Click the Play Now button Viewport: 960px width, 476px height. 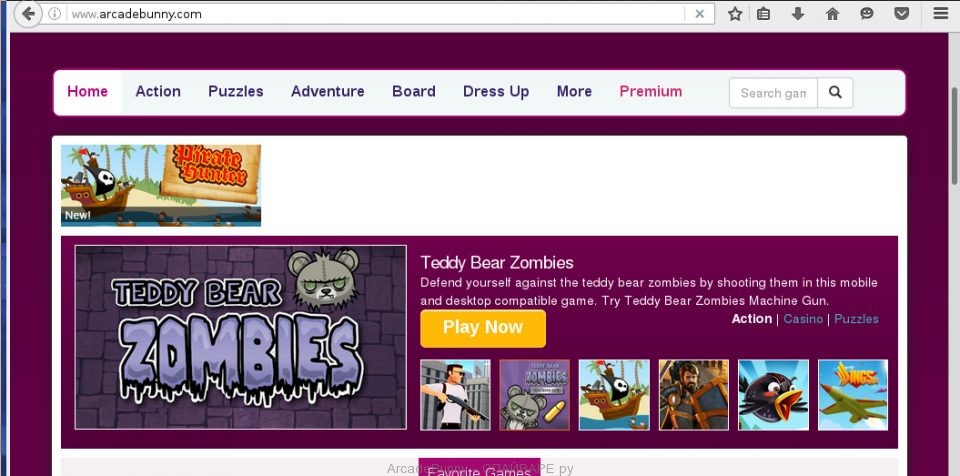pos(483,328)
